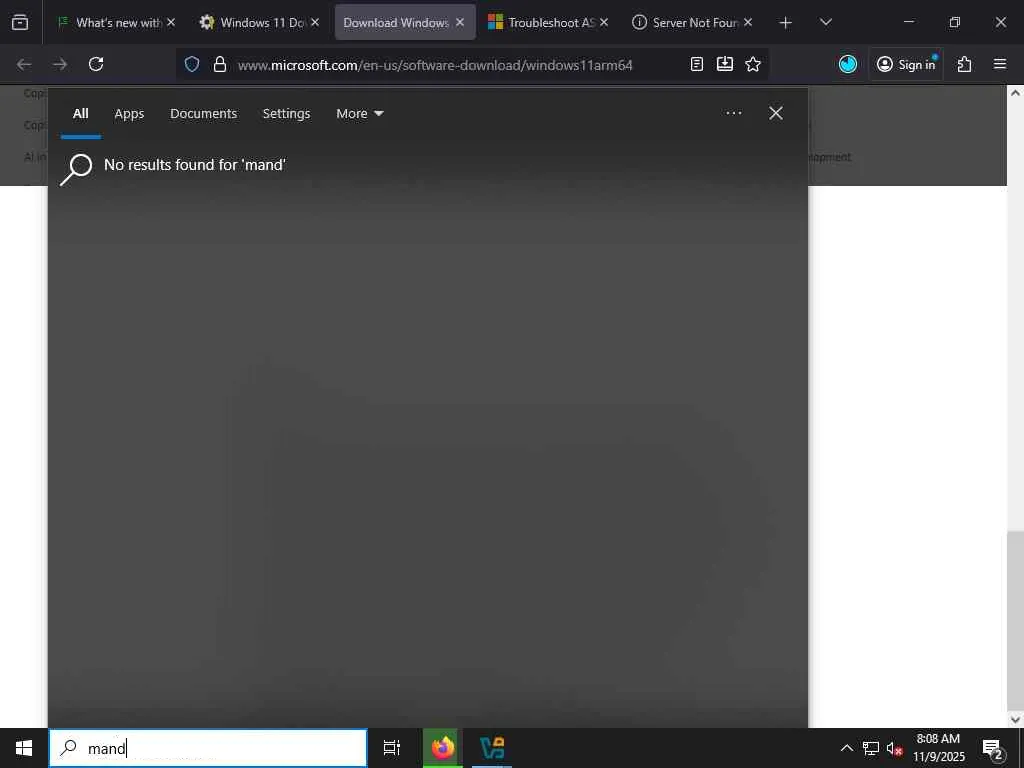Open network status tray icon
This screenshot has height=768, width=1024.
[x=871, y=748]
